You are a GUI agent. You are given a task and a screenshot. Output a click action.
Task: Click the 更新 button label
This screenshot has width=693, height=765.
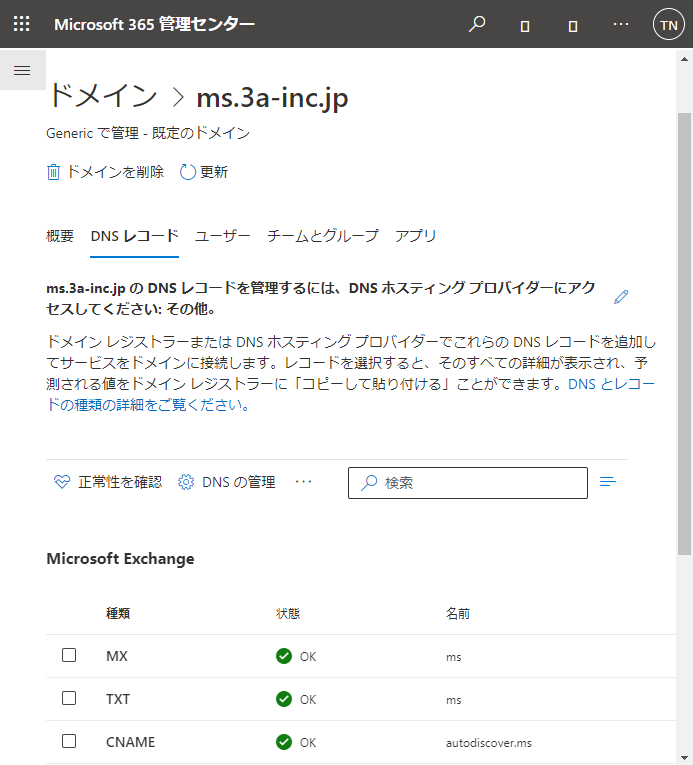tap(214, 172)
